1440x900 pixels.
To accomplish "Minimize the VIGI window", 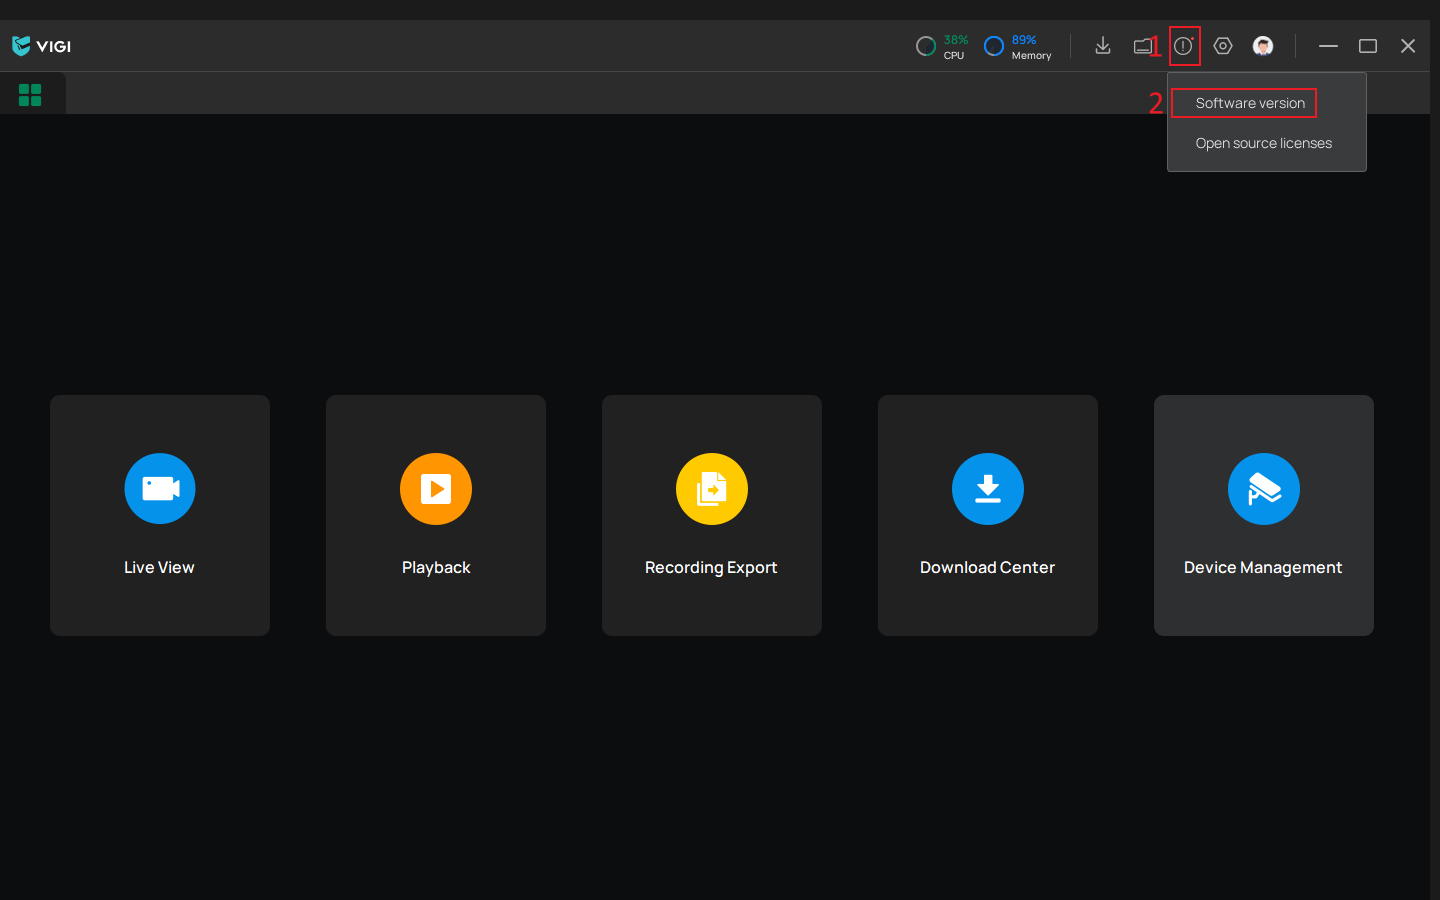I will coord(1328,46).
